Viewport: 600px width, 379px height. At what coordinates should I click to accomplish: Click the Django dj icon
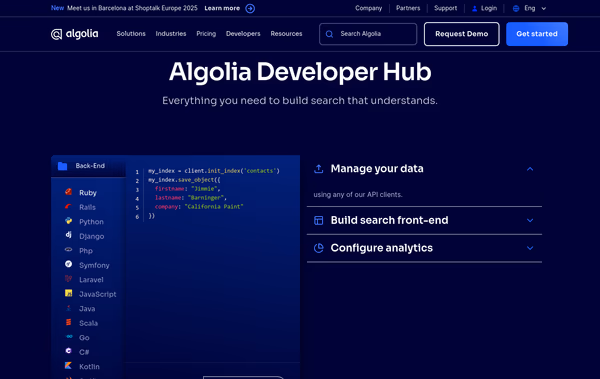(68, 235)
